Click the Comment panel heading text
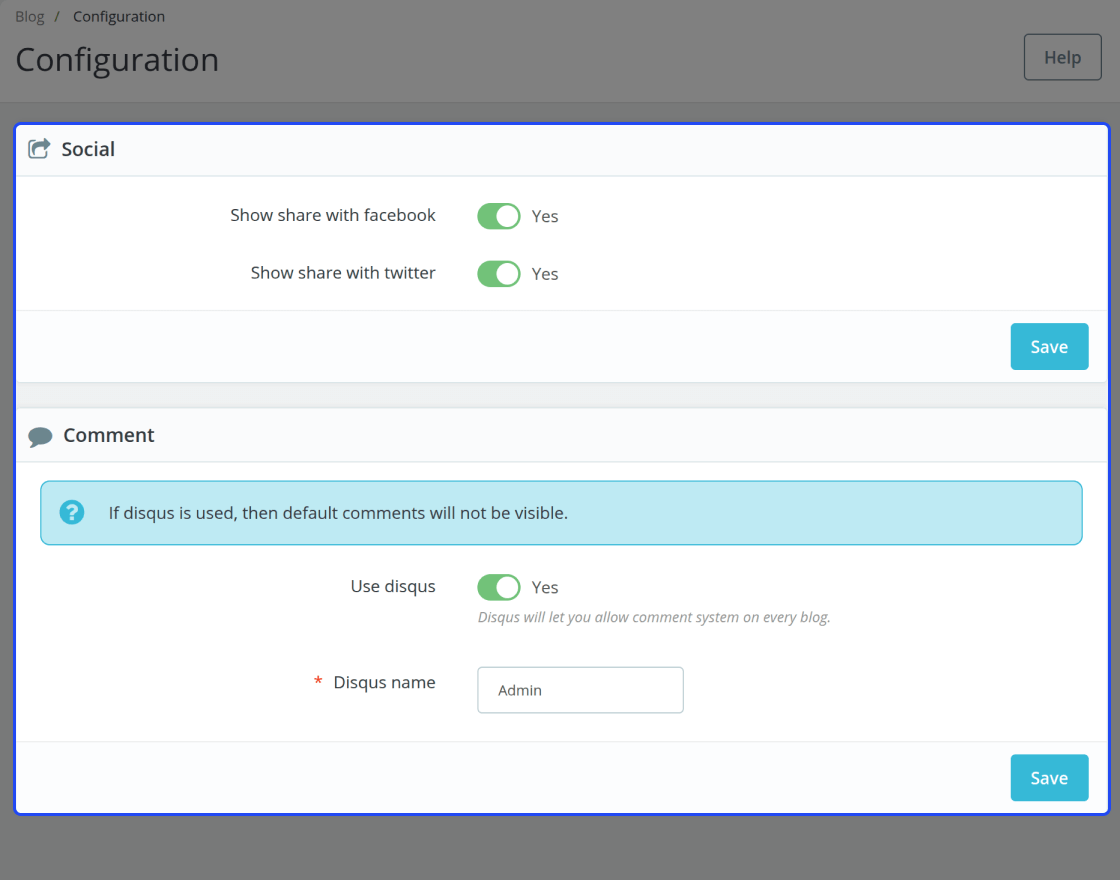The image size is (1120, 880). tap(109, 435)
